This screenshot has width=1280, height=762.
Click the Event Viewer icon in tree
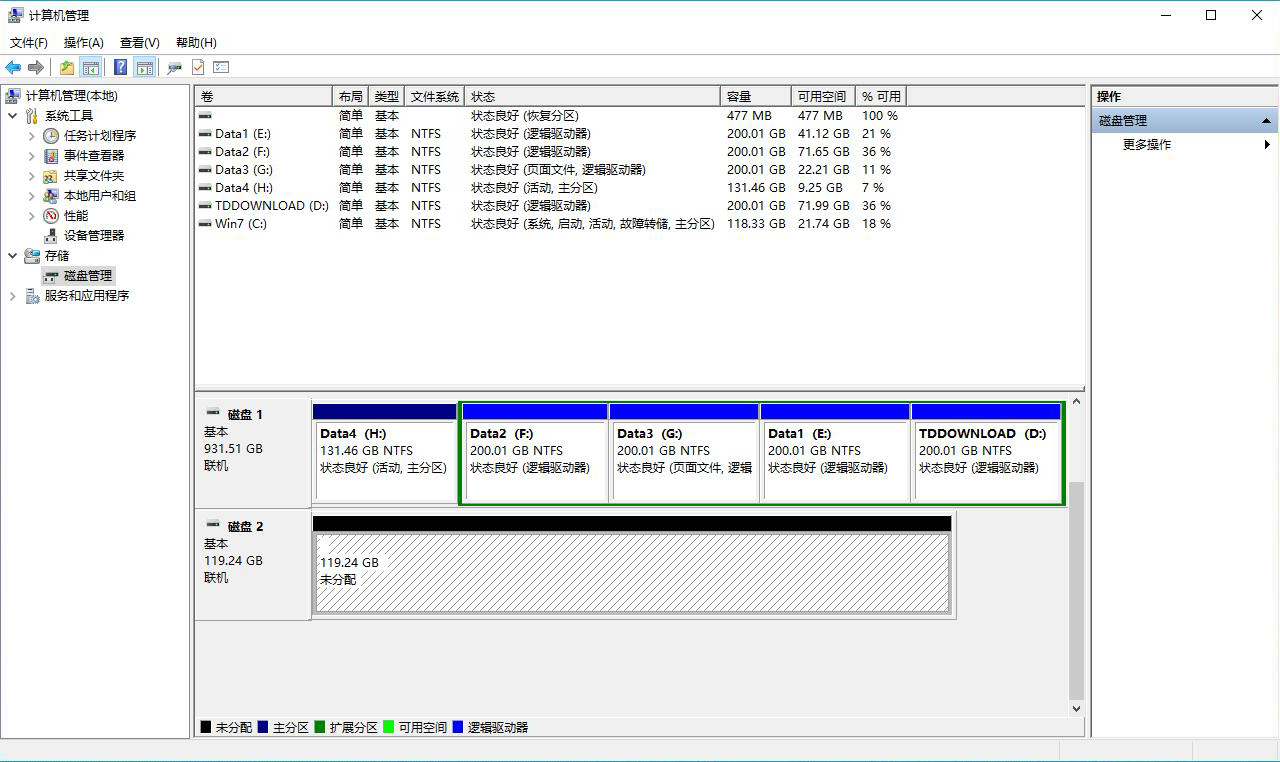[51, 156]
